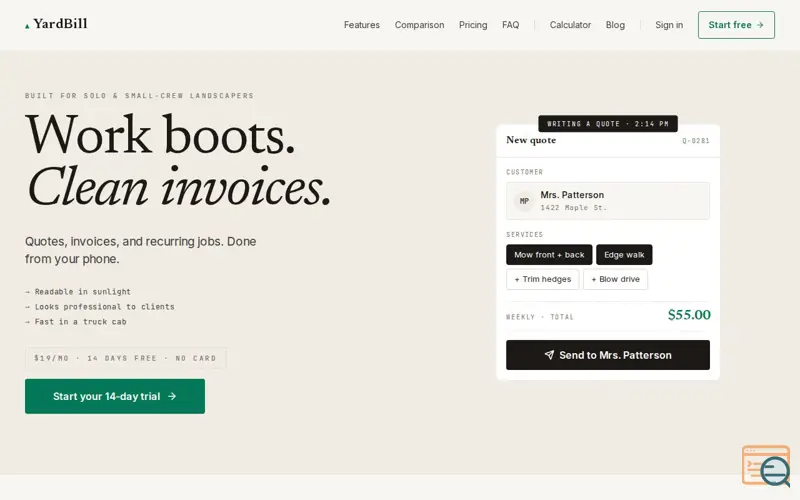This screenshot has width=800, height=500.
Task: Click the Start your 14-day trial button
Action: pos(115,396)
